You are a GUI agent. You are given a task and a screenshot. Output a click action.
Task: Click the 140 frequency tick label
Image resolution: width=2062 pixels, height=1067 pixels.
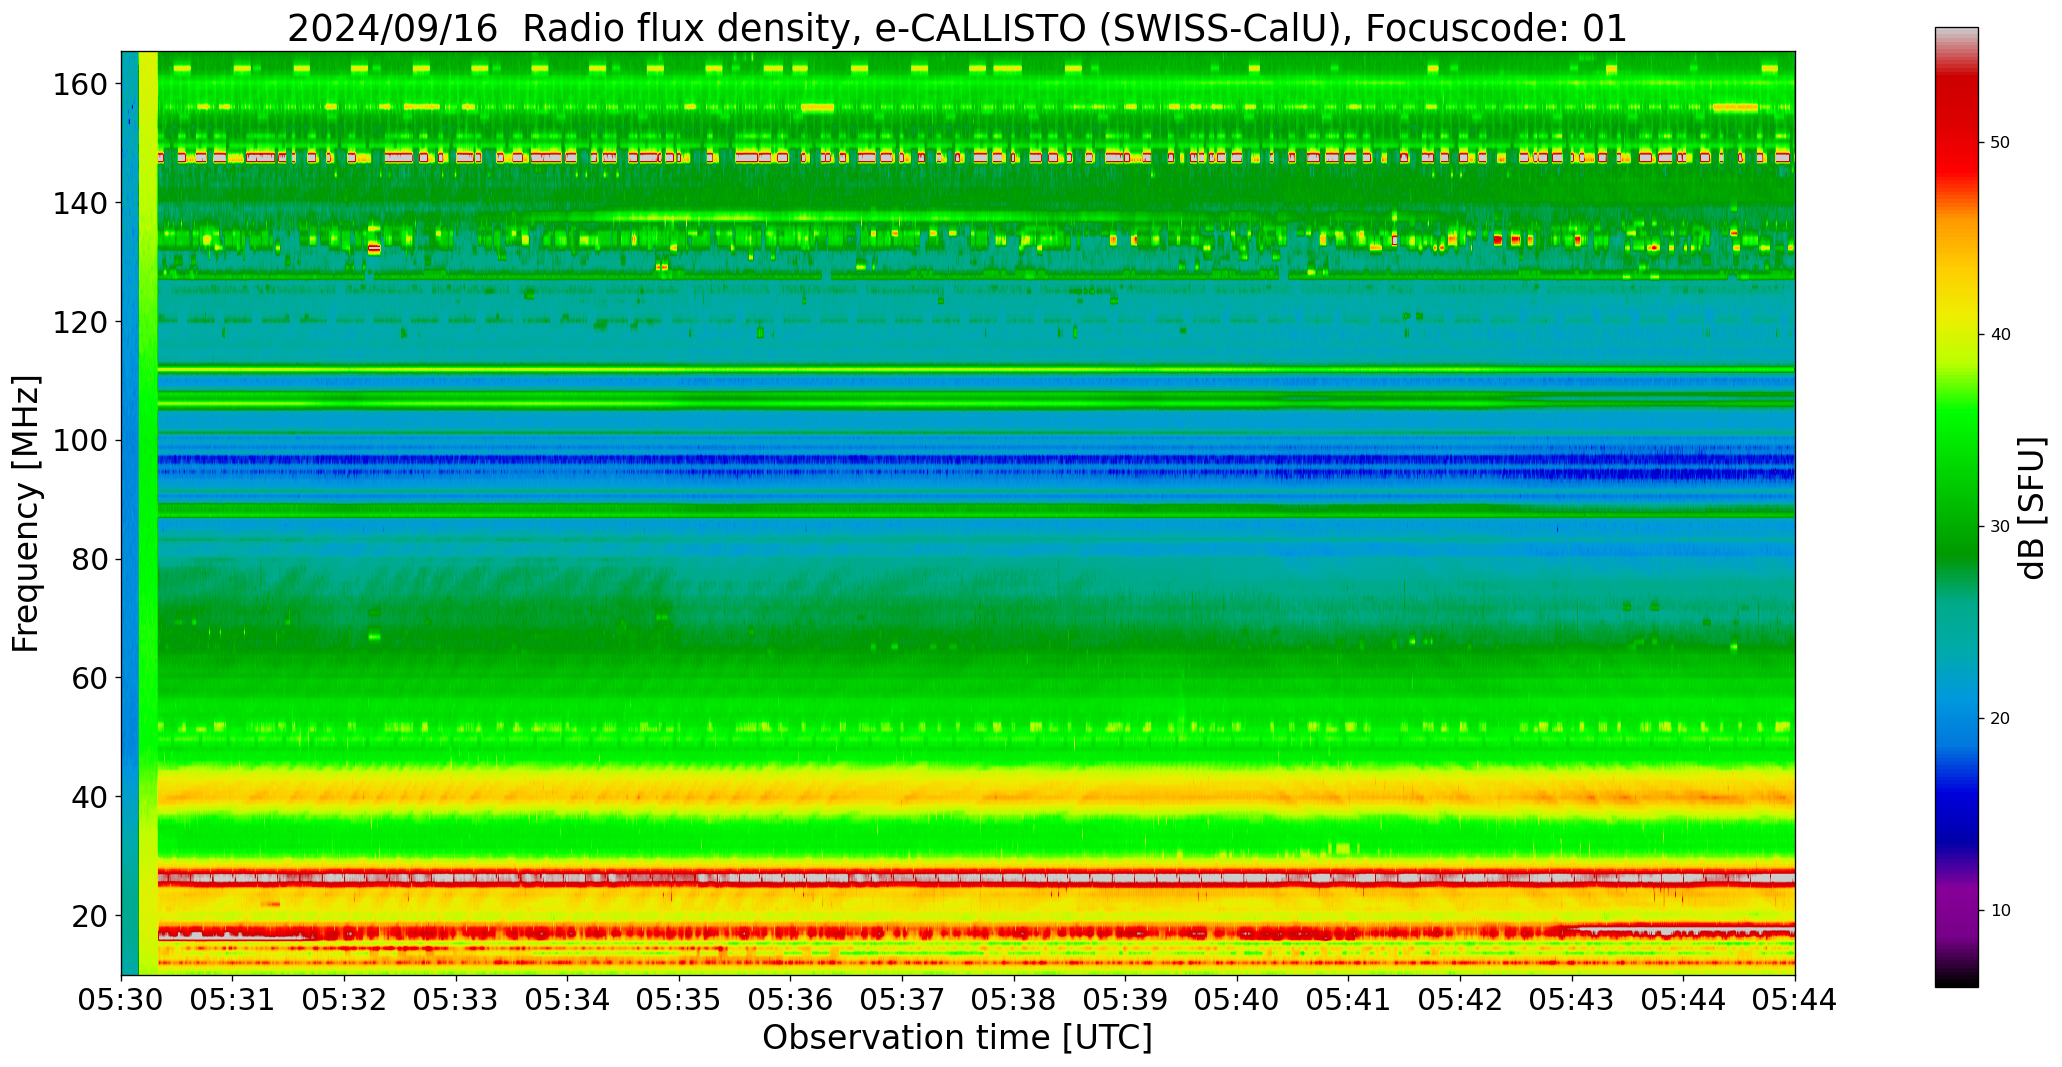80,203
